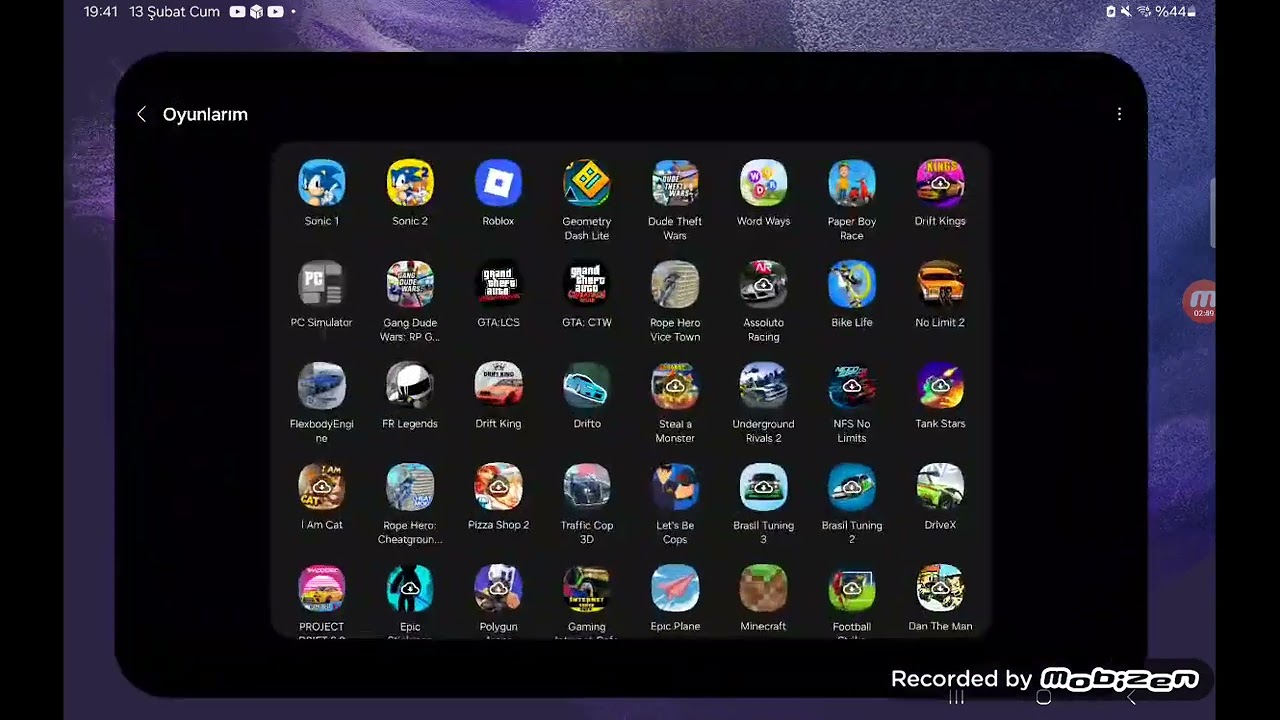Open the Drift King game
This screenshot has width=1280, height=720.
pos(498,386)
